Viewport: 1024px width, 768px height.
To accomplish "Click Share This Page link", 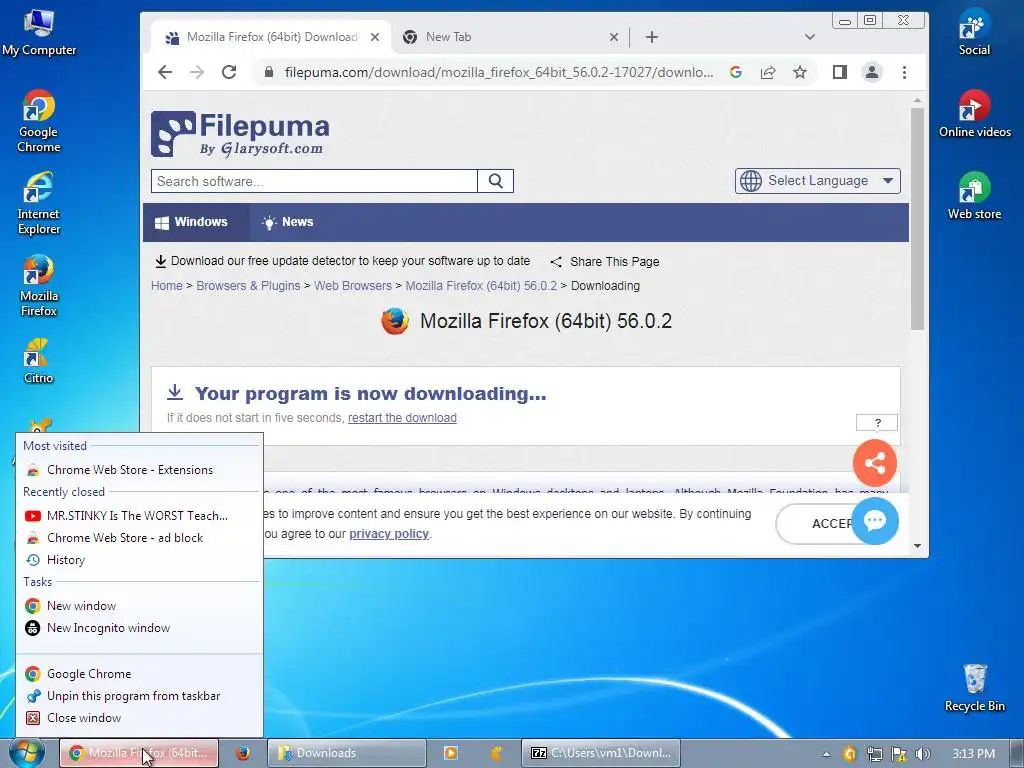I will pyautogui.click(x=605, y=262).
